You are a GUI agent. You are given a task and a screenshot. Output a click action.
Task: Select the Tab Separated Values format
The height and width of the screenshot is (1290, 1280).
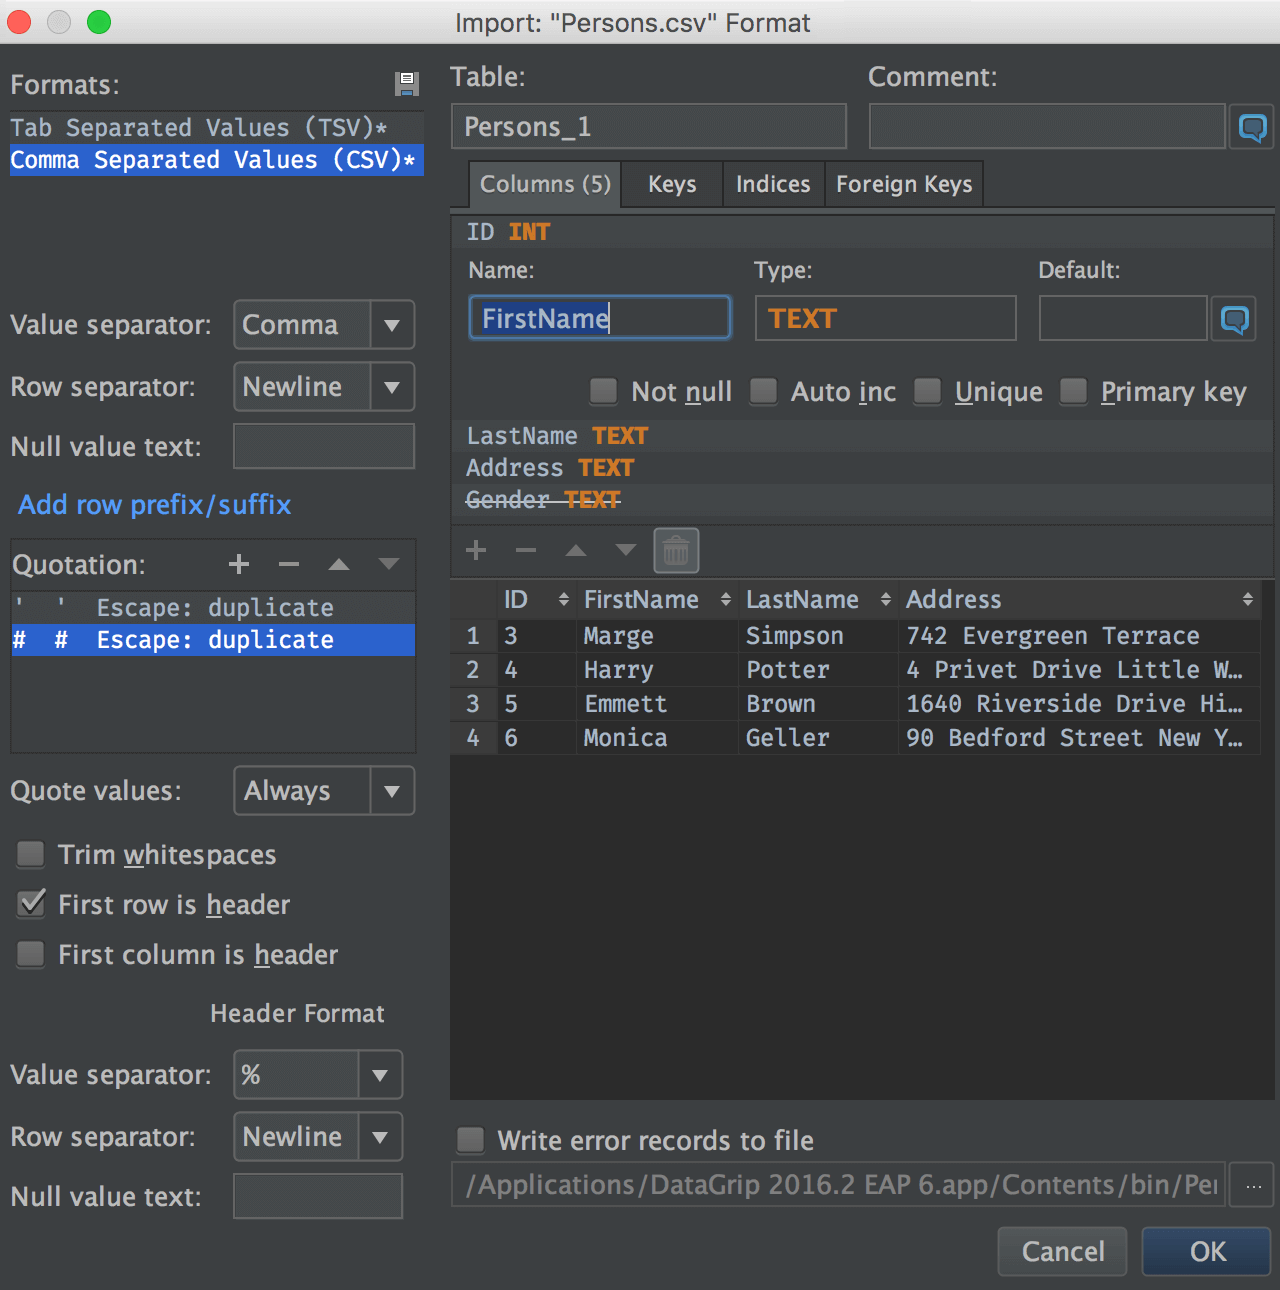point(198,128)
